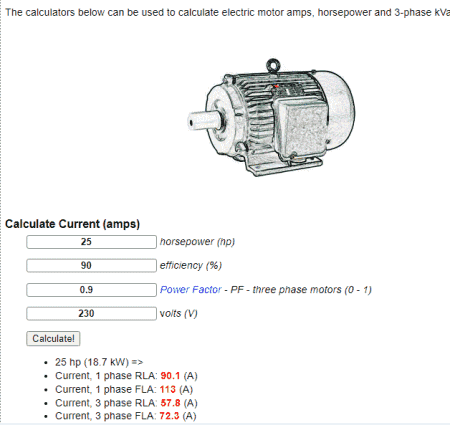Click the intro sentence about the calculators
Screen dimensions: 450x425
[227, 13]
